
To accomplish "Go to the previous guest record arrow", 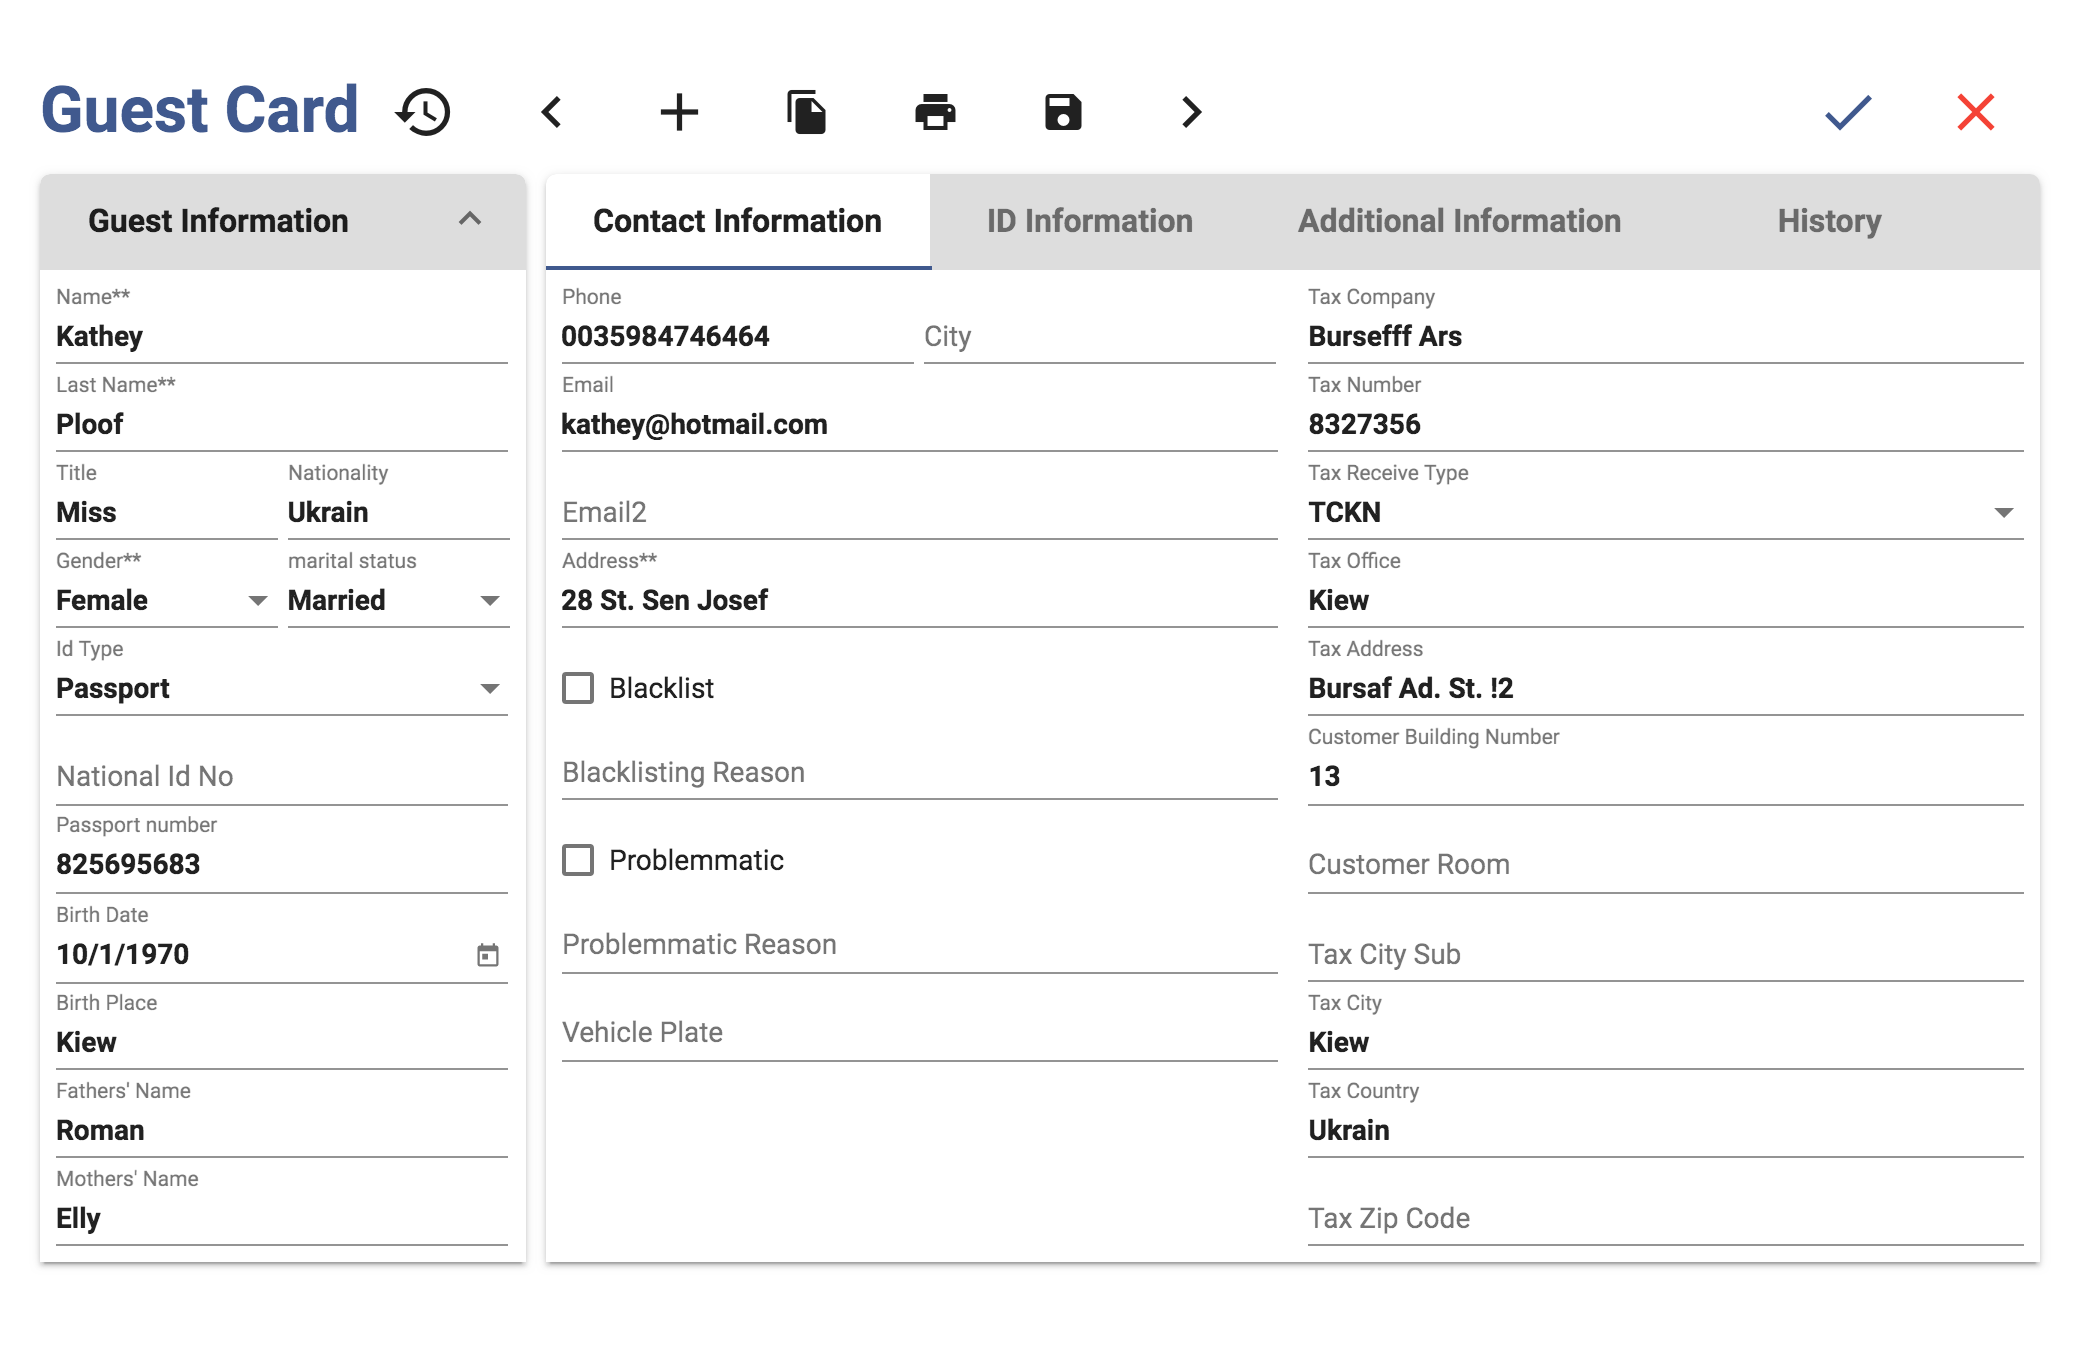I will (552, 112).
